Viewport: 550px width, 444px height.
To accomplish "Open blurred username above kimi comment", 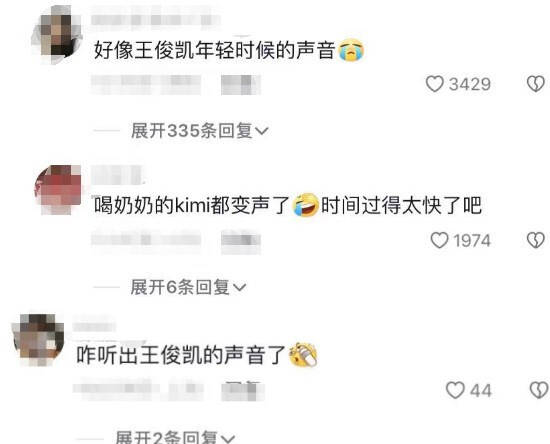I will tap(118, 175).
